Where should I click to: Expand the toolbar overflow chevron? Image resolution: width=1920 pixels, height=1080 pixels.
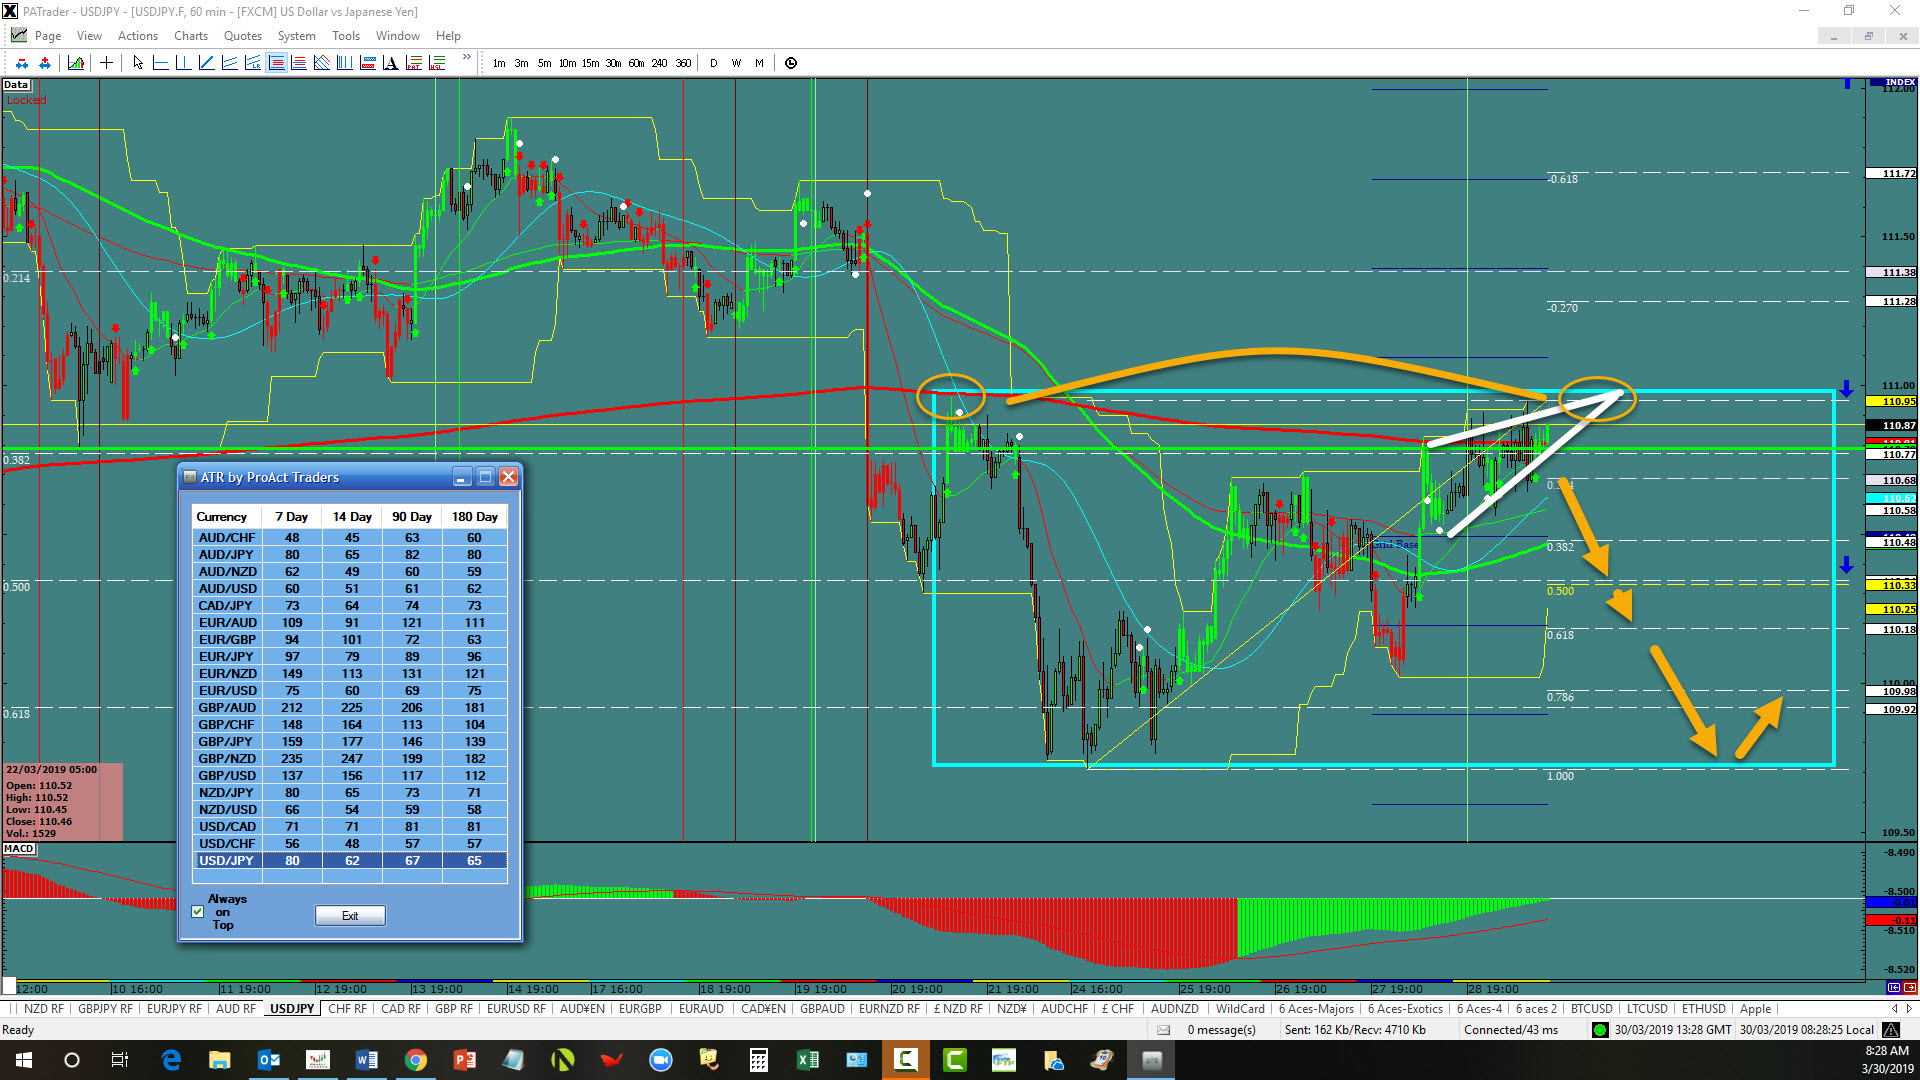point(466,58)
